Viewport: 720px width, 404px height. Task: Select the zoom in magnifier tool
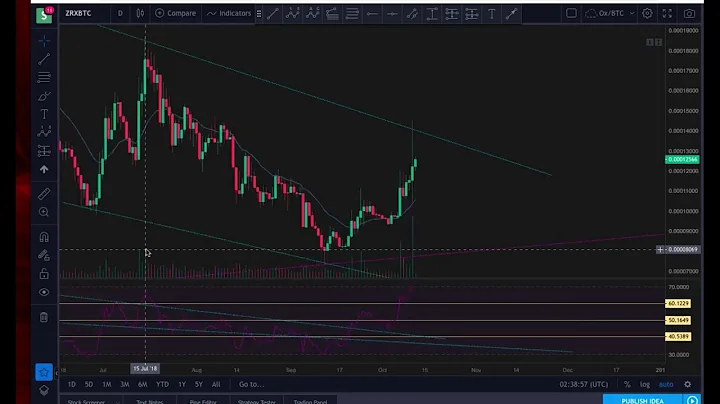pyautogui.click(x=44, y=212)
